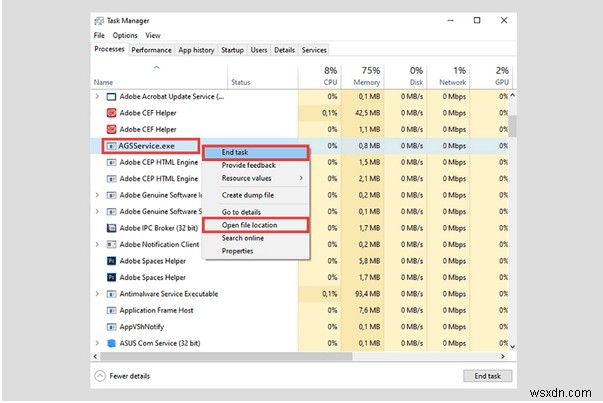603x403 pixels.
Task: Sort by the Network column header
Action: coord(449,77)
